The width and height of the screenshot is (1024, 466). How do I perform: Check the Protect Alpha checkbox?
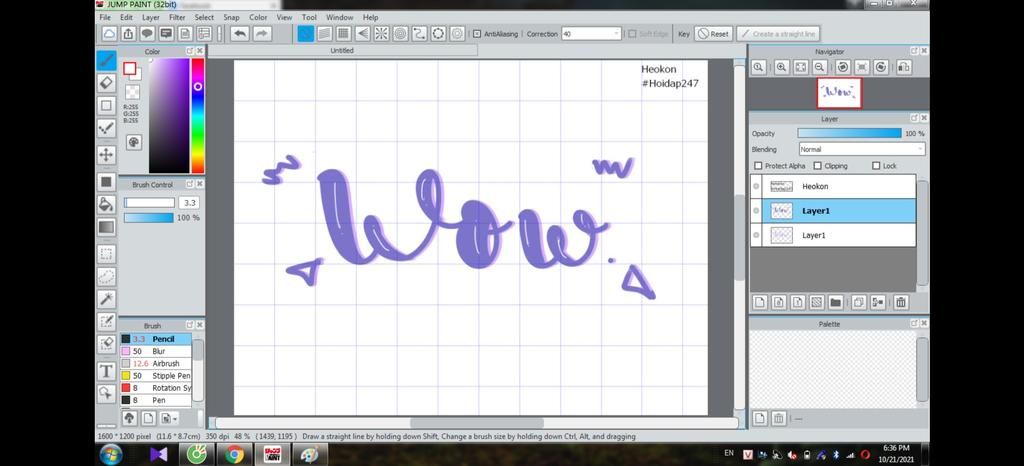[x=758, y=166]
